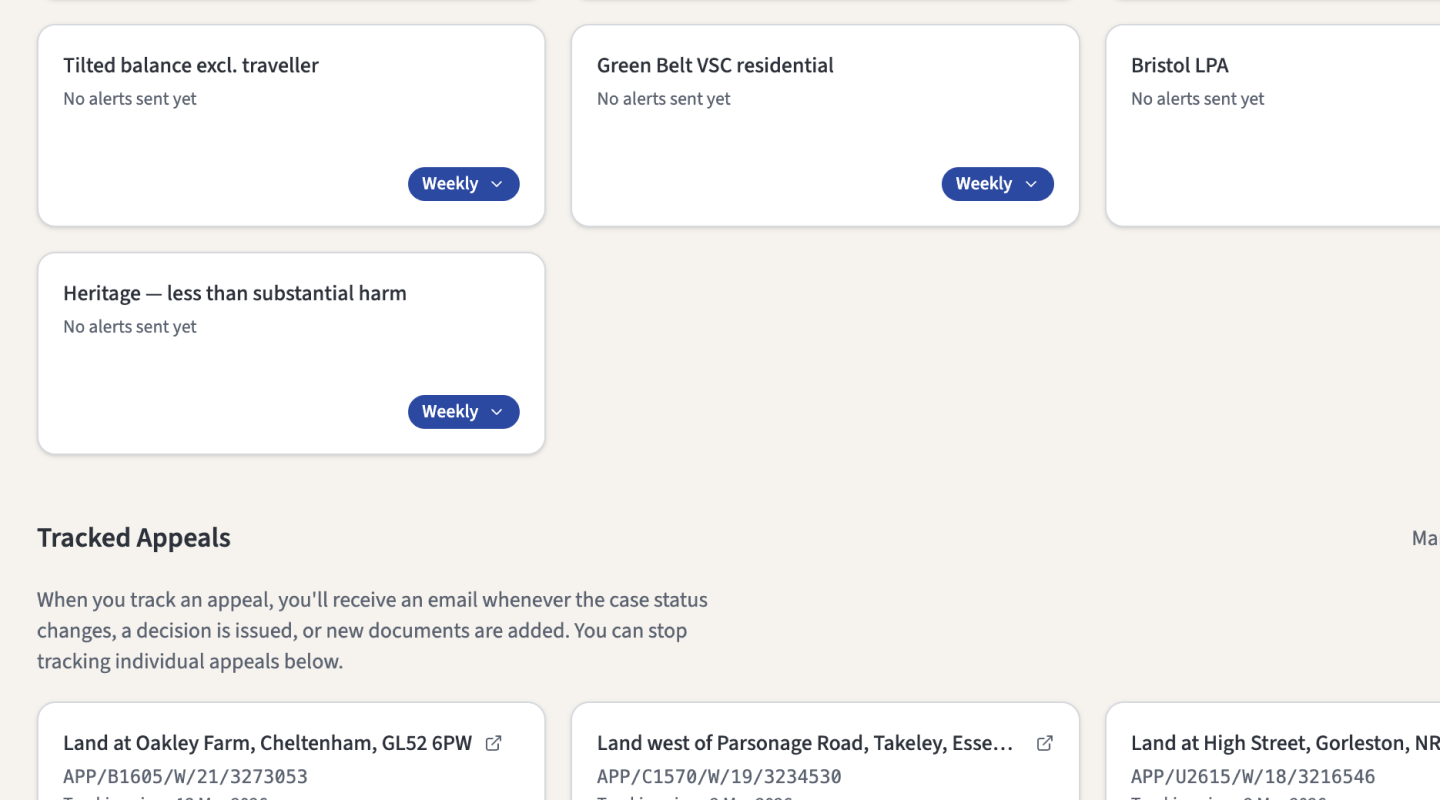Click the Heritage — less than substantial harm title
Image resolution: width=1440 pixels, height=800 pixels.
pos(234,293)
